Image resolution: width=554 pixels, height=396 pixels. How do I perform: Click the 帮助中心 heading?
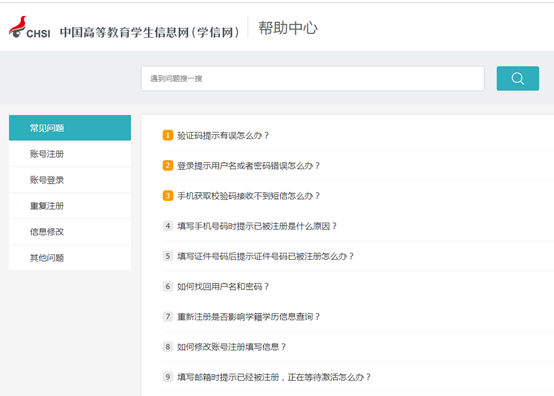tap(288, 28)
